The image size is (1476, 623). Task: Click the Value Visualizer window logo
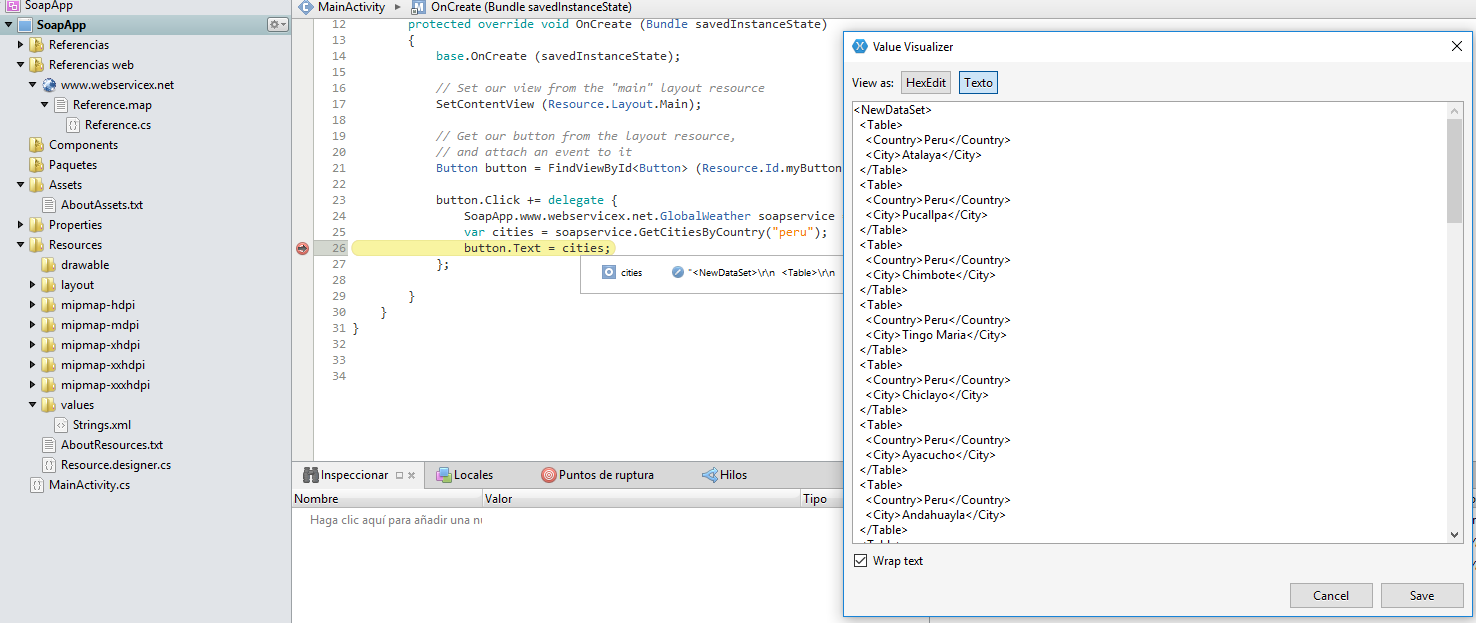click(x=859, y=46)
